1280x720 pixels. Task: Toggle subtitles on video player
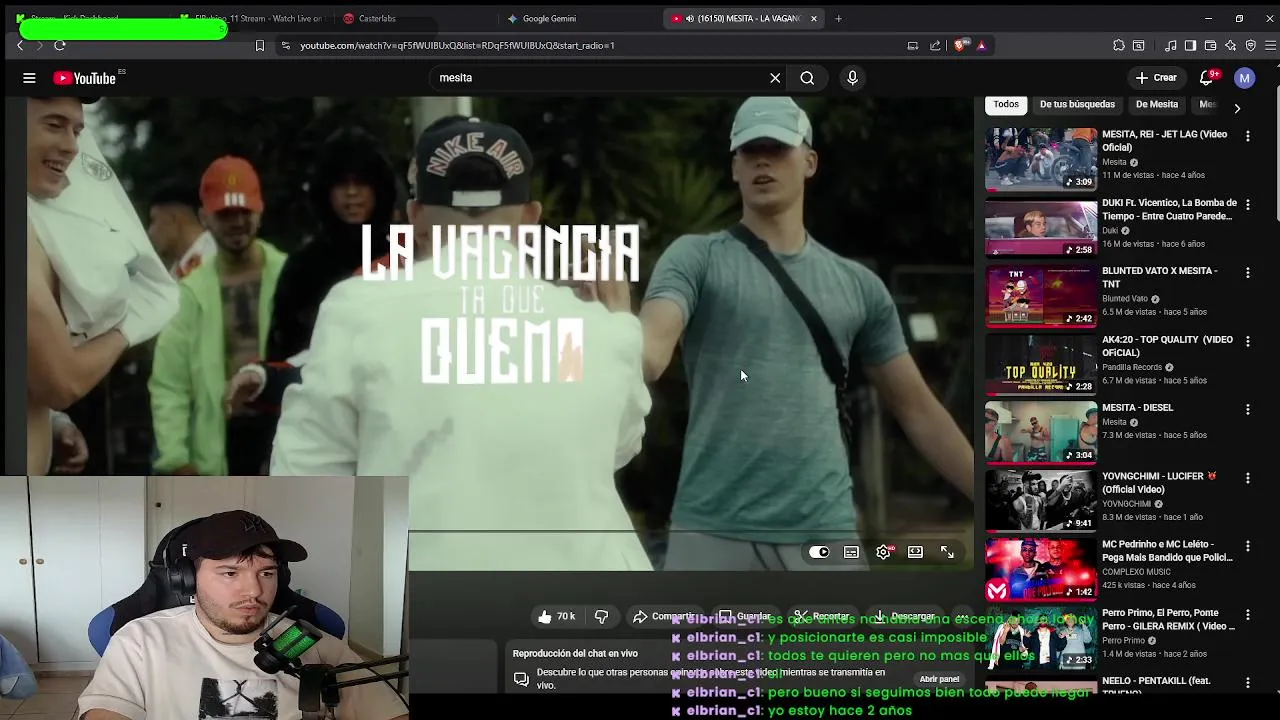(x=851, y=552)
